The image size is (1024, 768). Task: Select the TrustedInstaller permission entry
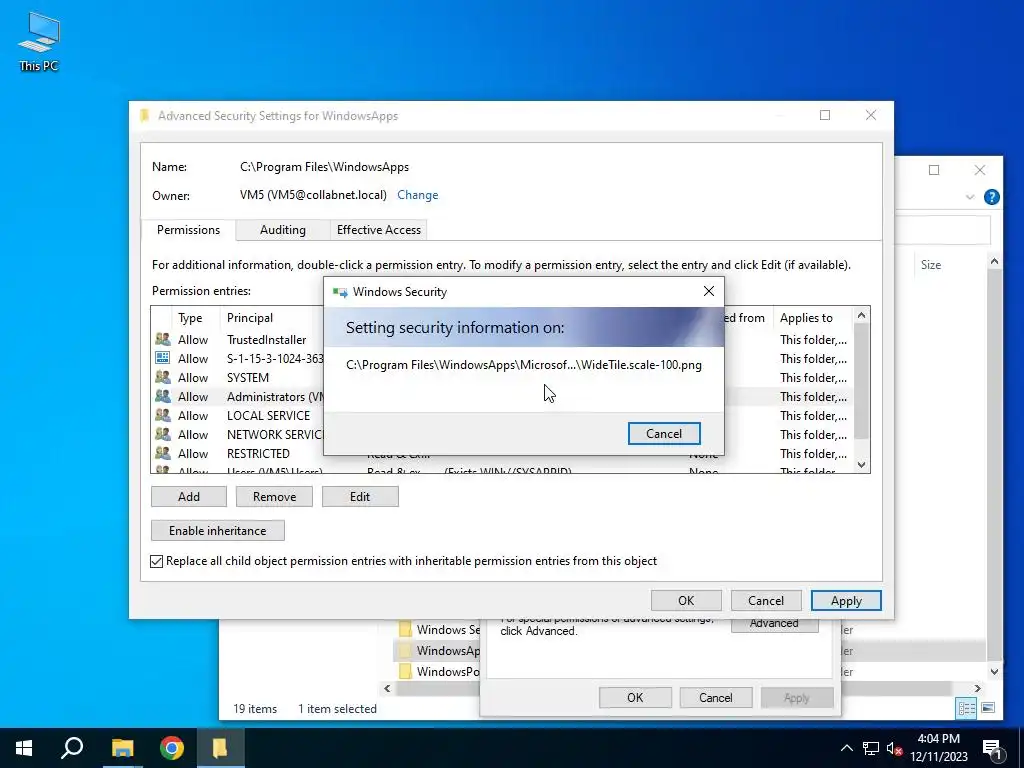click(502, 340)
